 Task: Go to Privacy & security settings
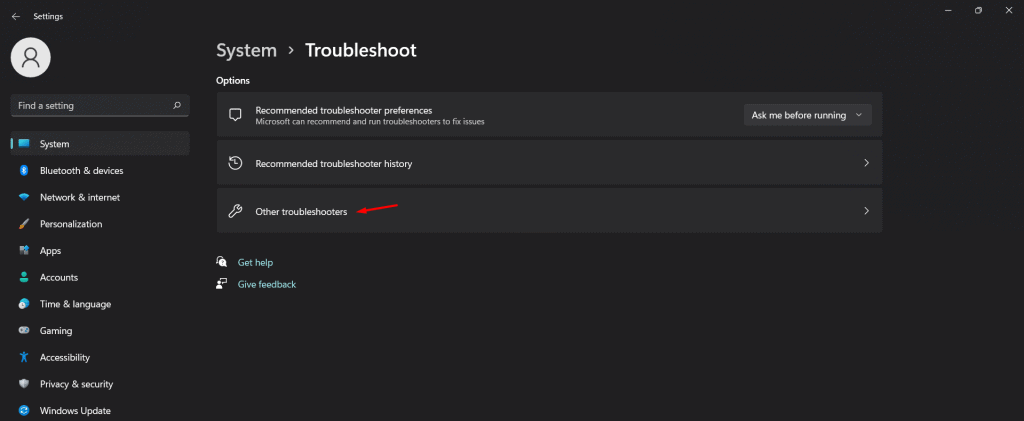(76, 384)
